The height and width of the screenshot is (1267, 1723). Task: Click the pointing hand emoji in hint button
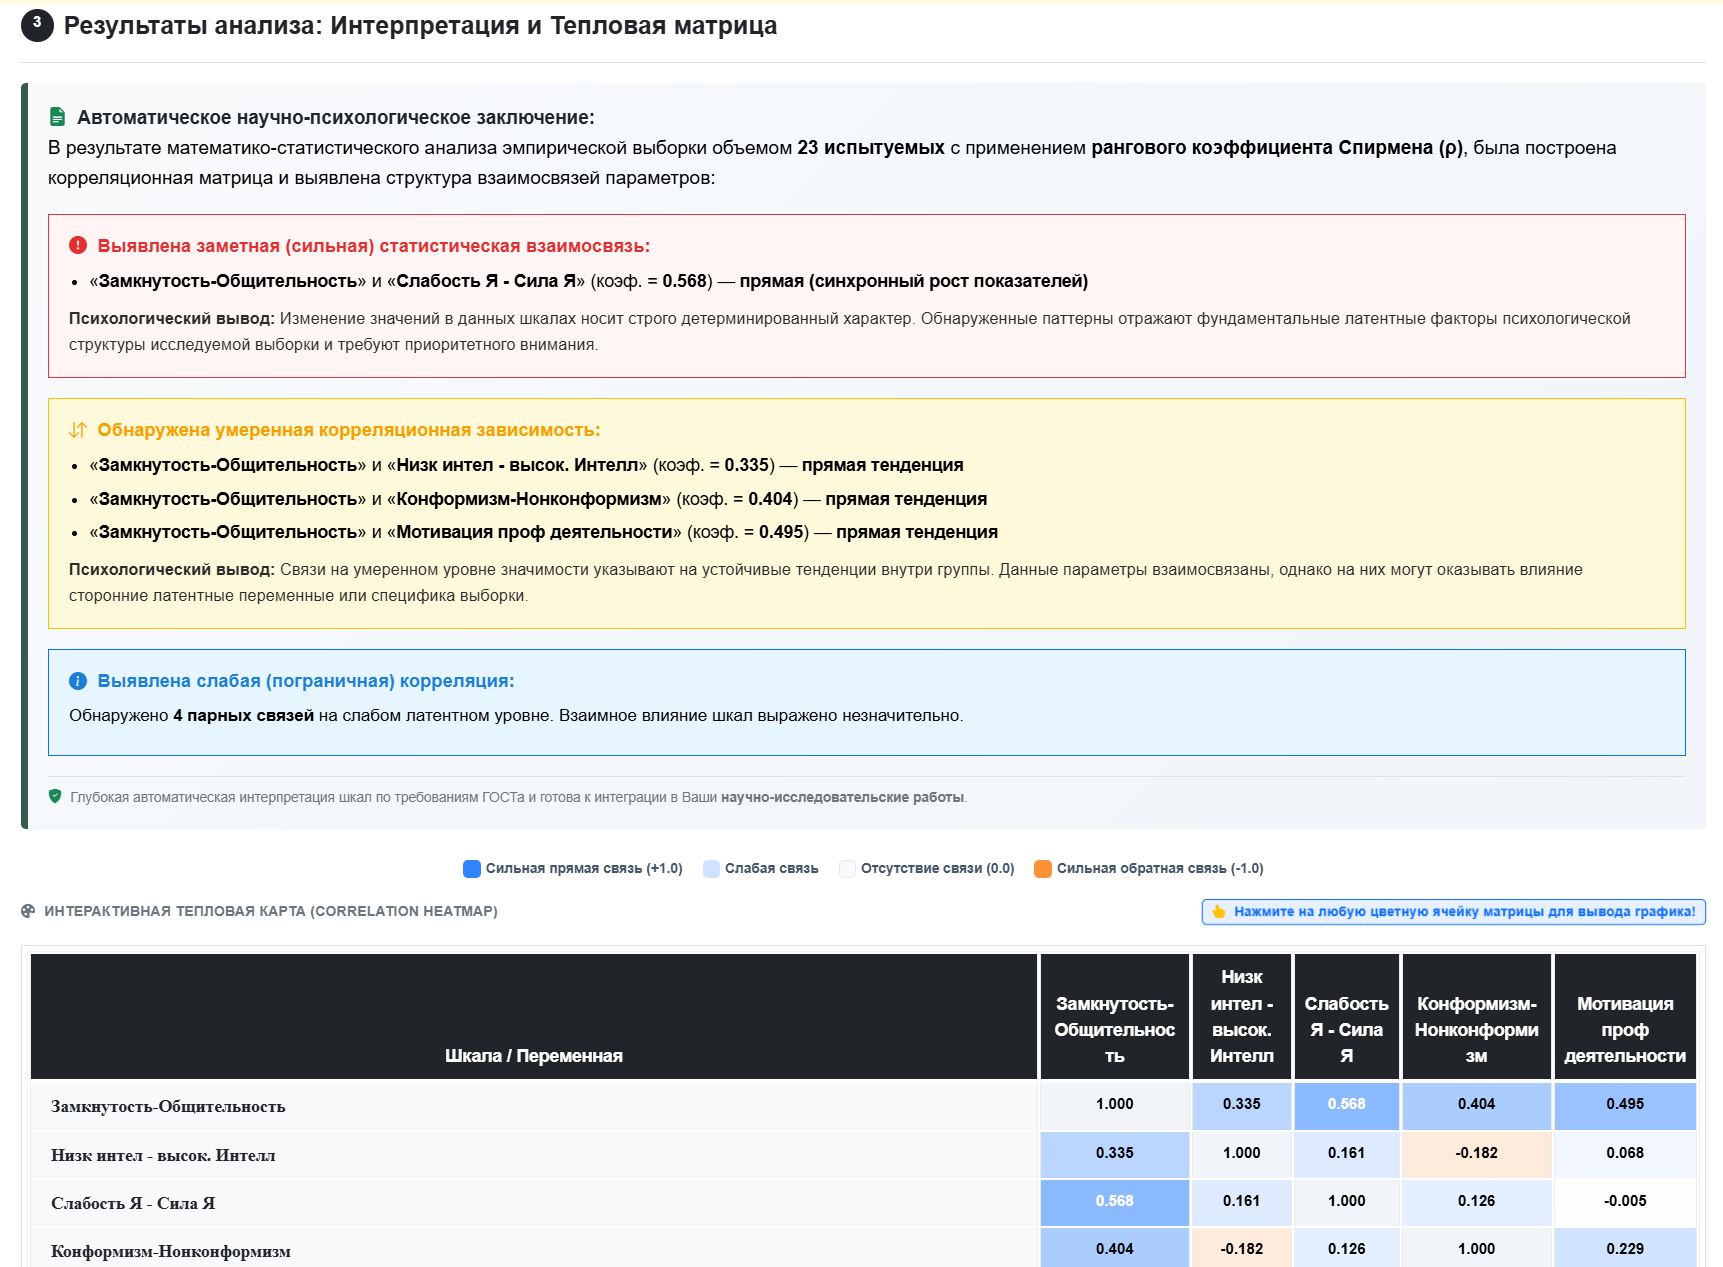1218,912
